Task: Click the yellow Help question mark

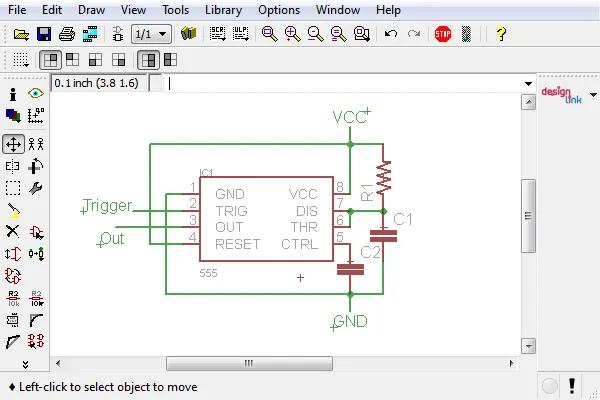Action: point(501,34)
